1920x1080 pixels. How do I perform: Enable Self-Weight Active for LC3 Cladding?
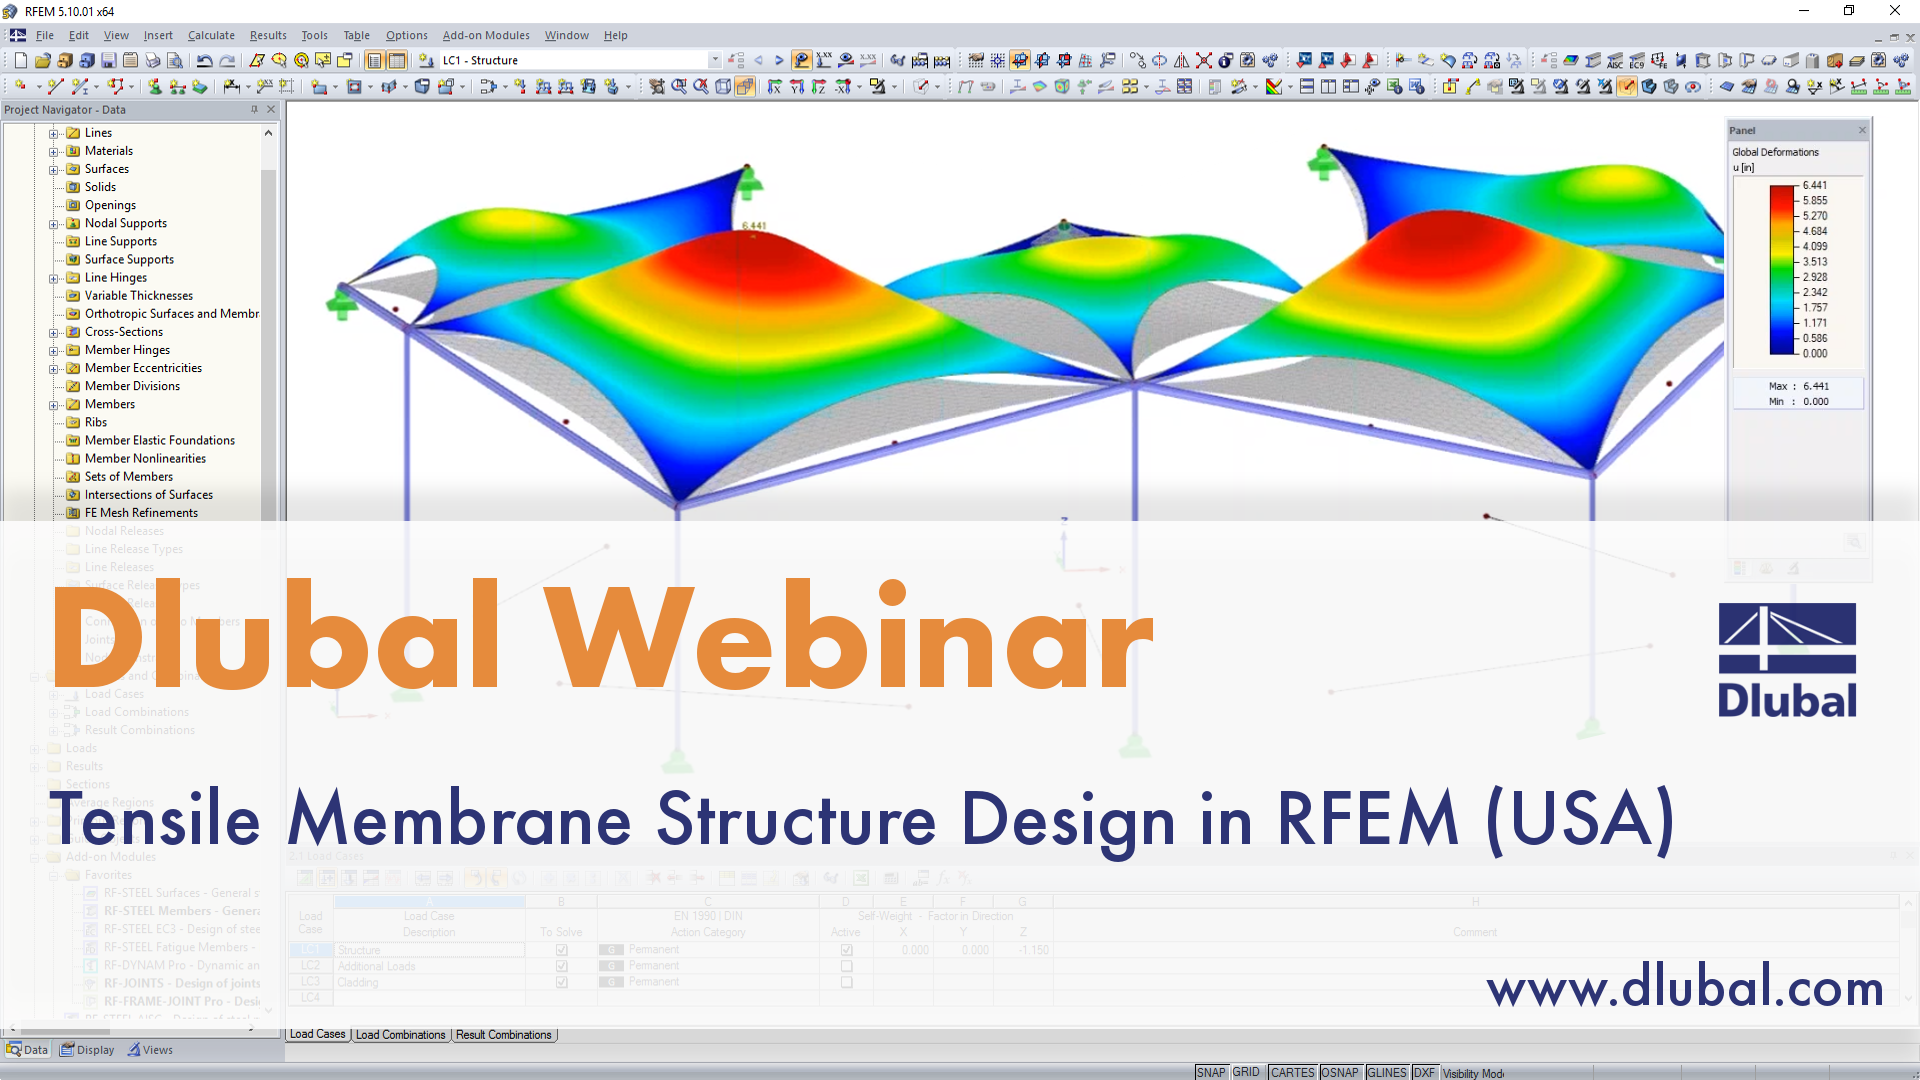846,981
